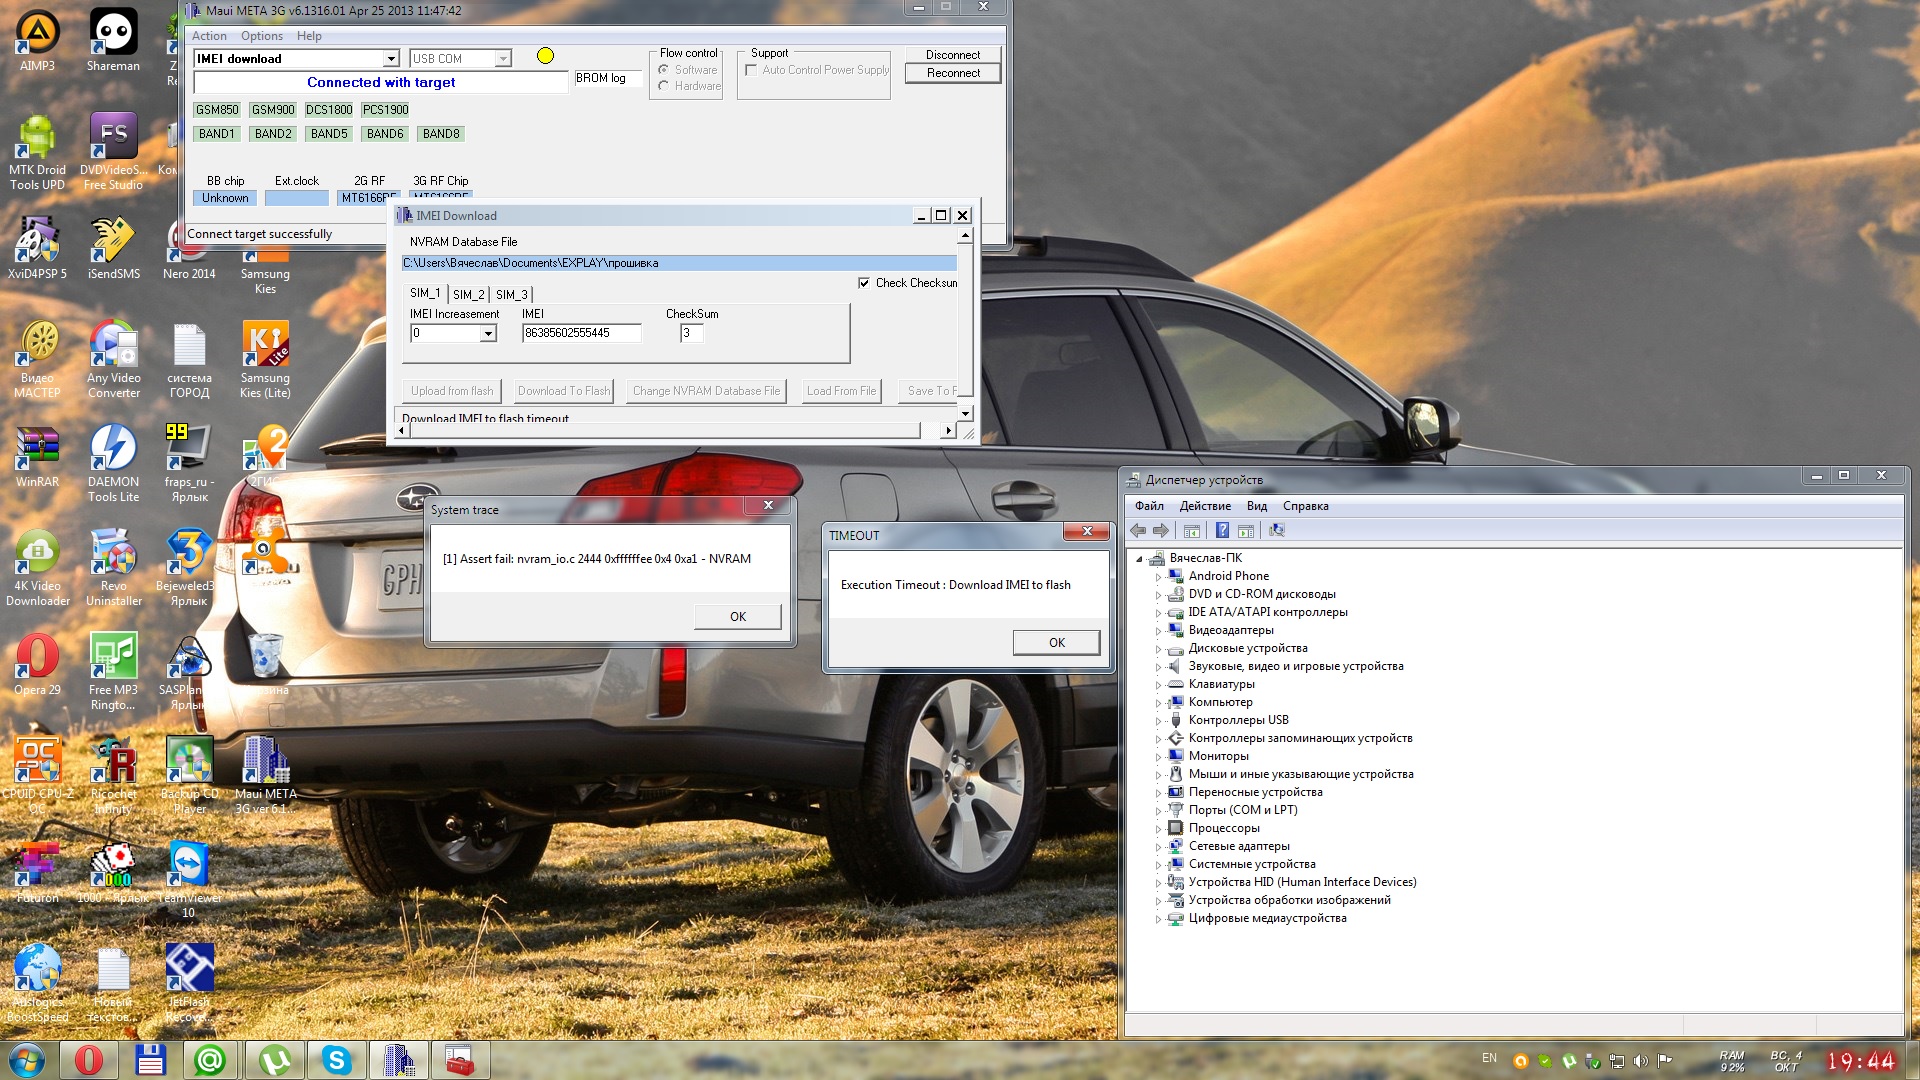The height and width of the screenshot is (1080, 1920).
Task: Switch to SIM_2 tab
Action: [x=468, y=295]
